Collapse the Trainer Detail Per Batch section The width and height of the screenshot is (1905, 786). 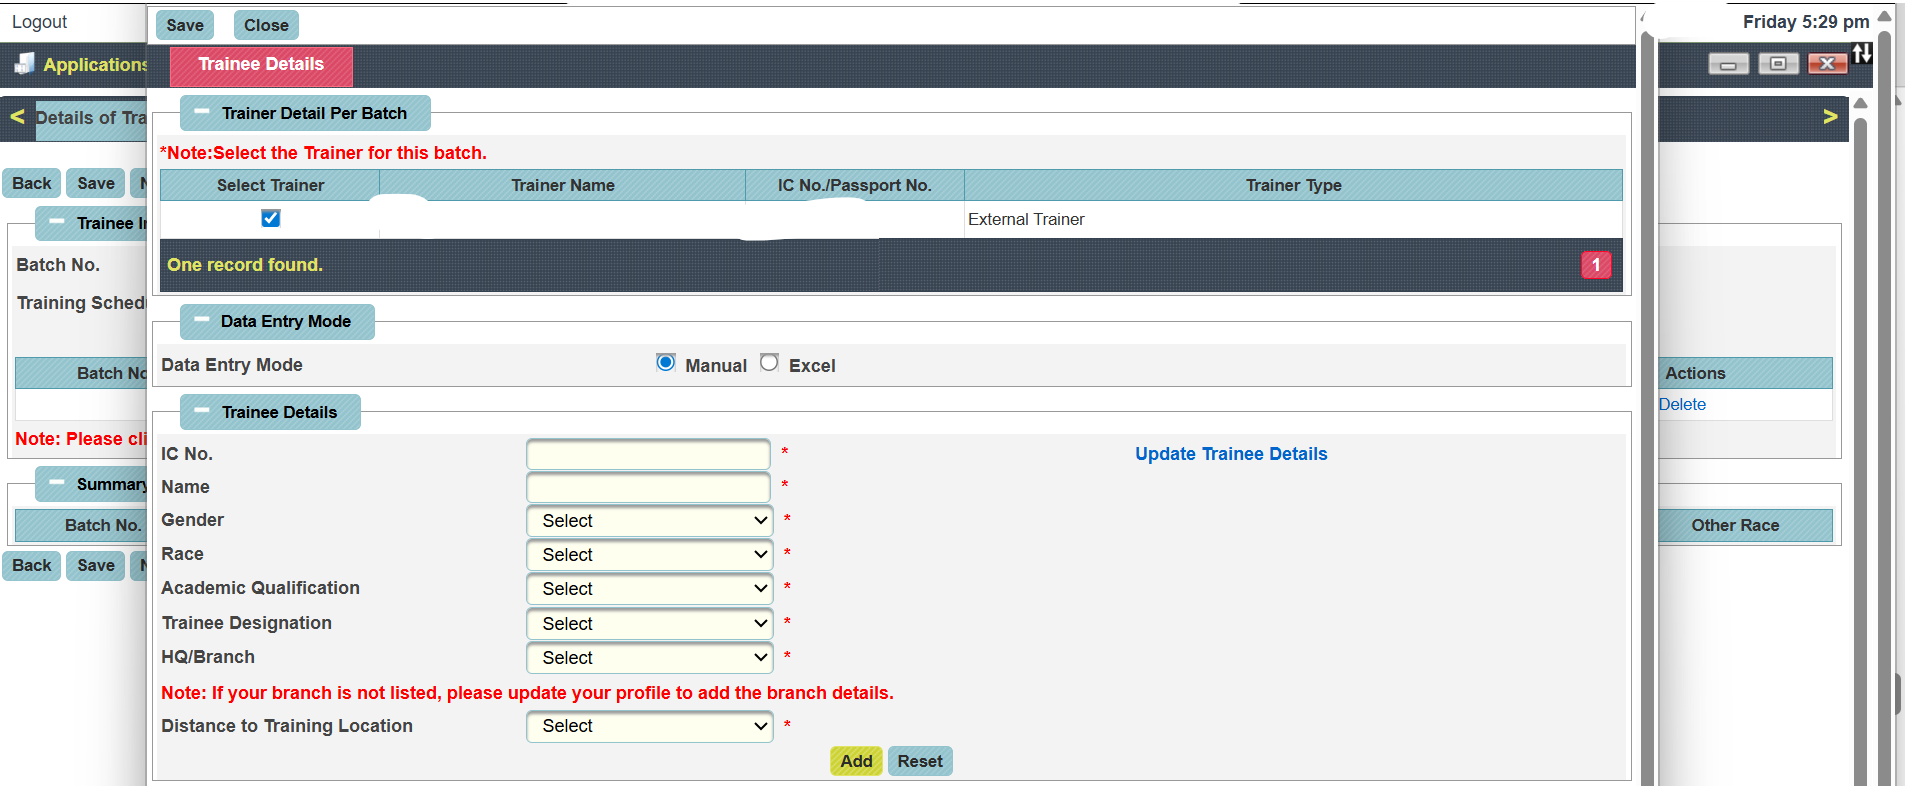click(202, 113)
